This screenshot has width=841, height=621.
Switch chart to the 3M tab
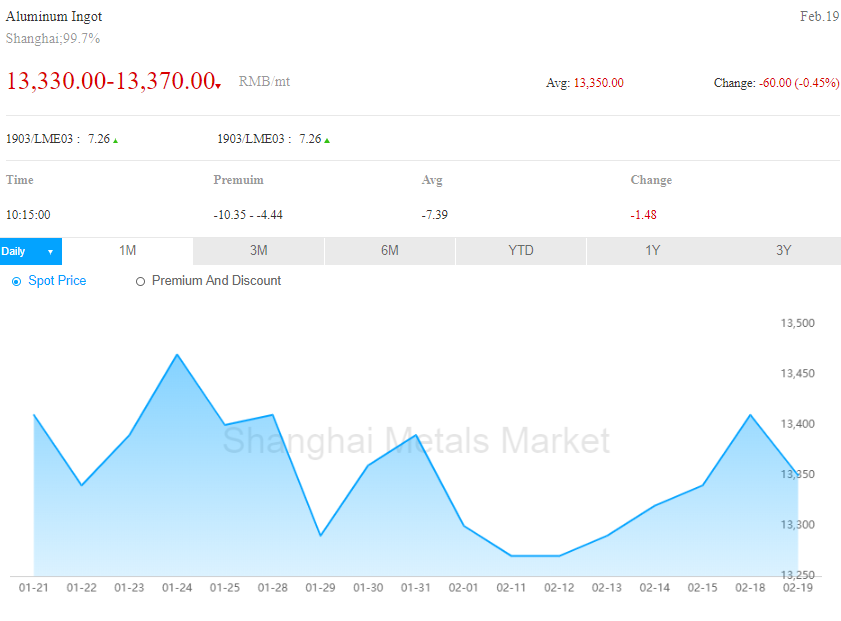[258, 251]
